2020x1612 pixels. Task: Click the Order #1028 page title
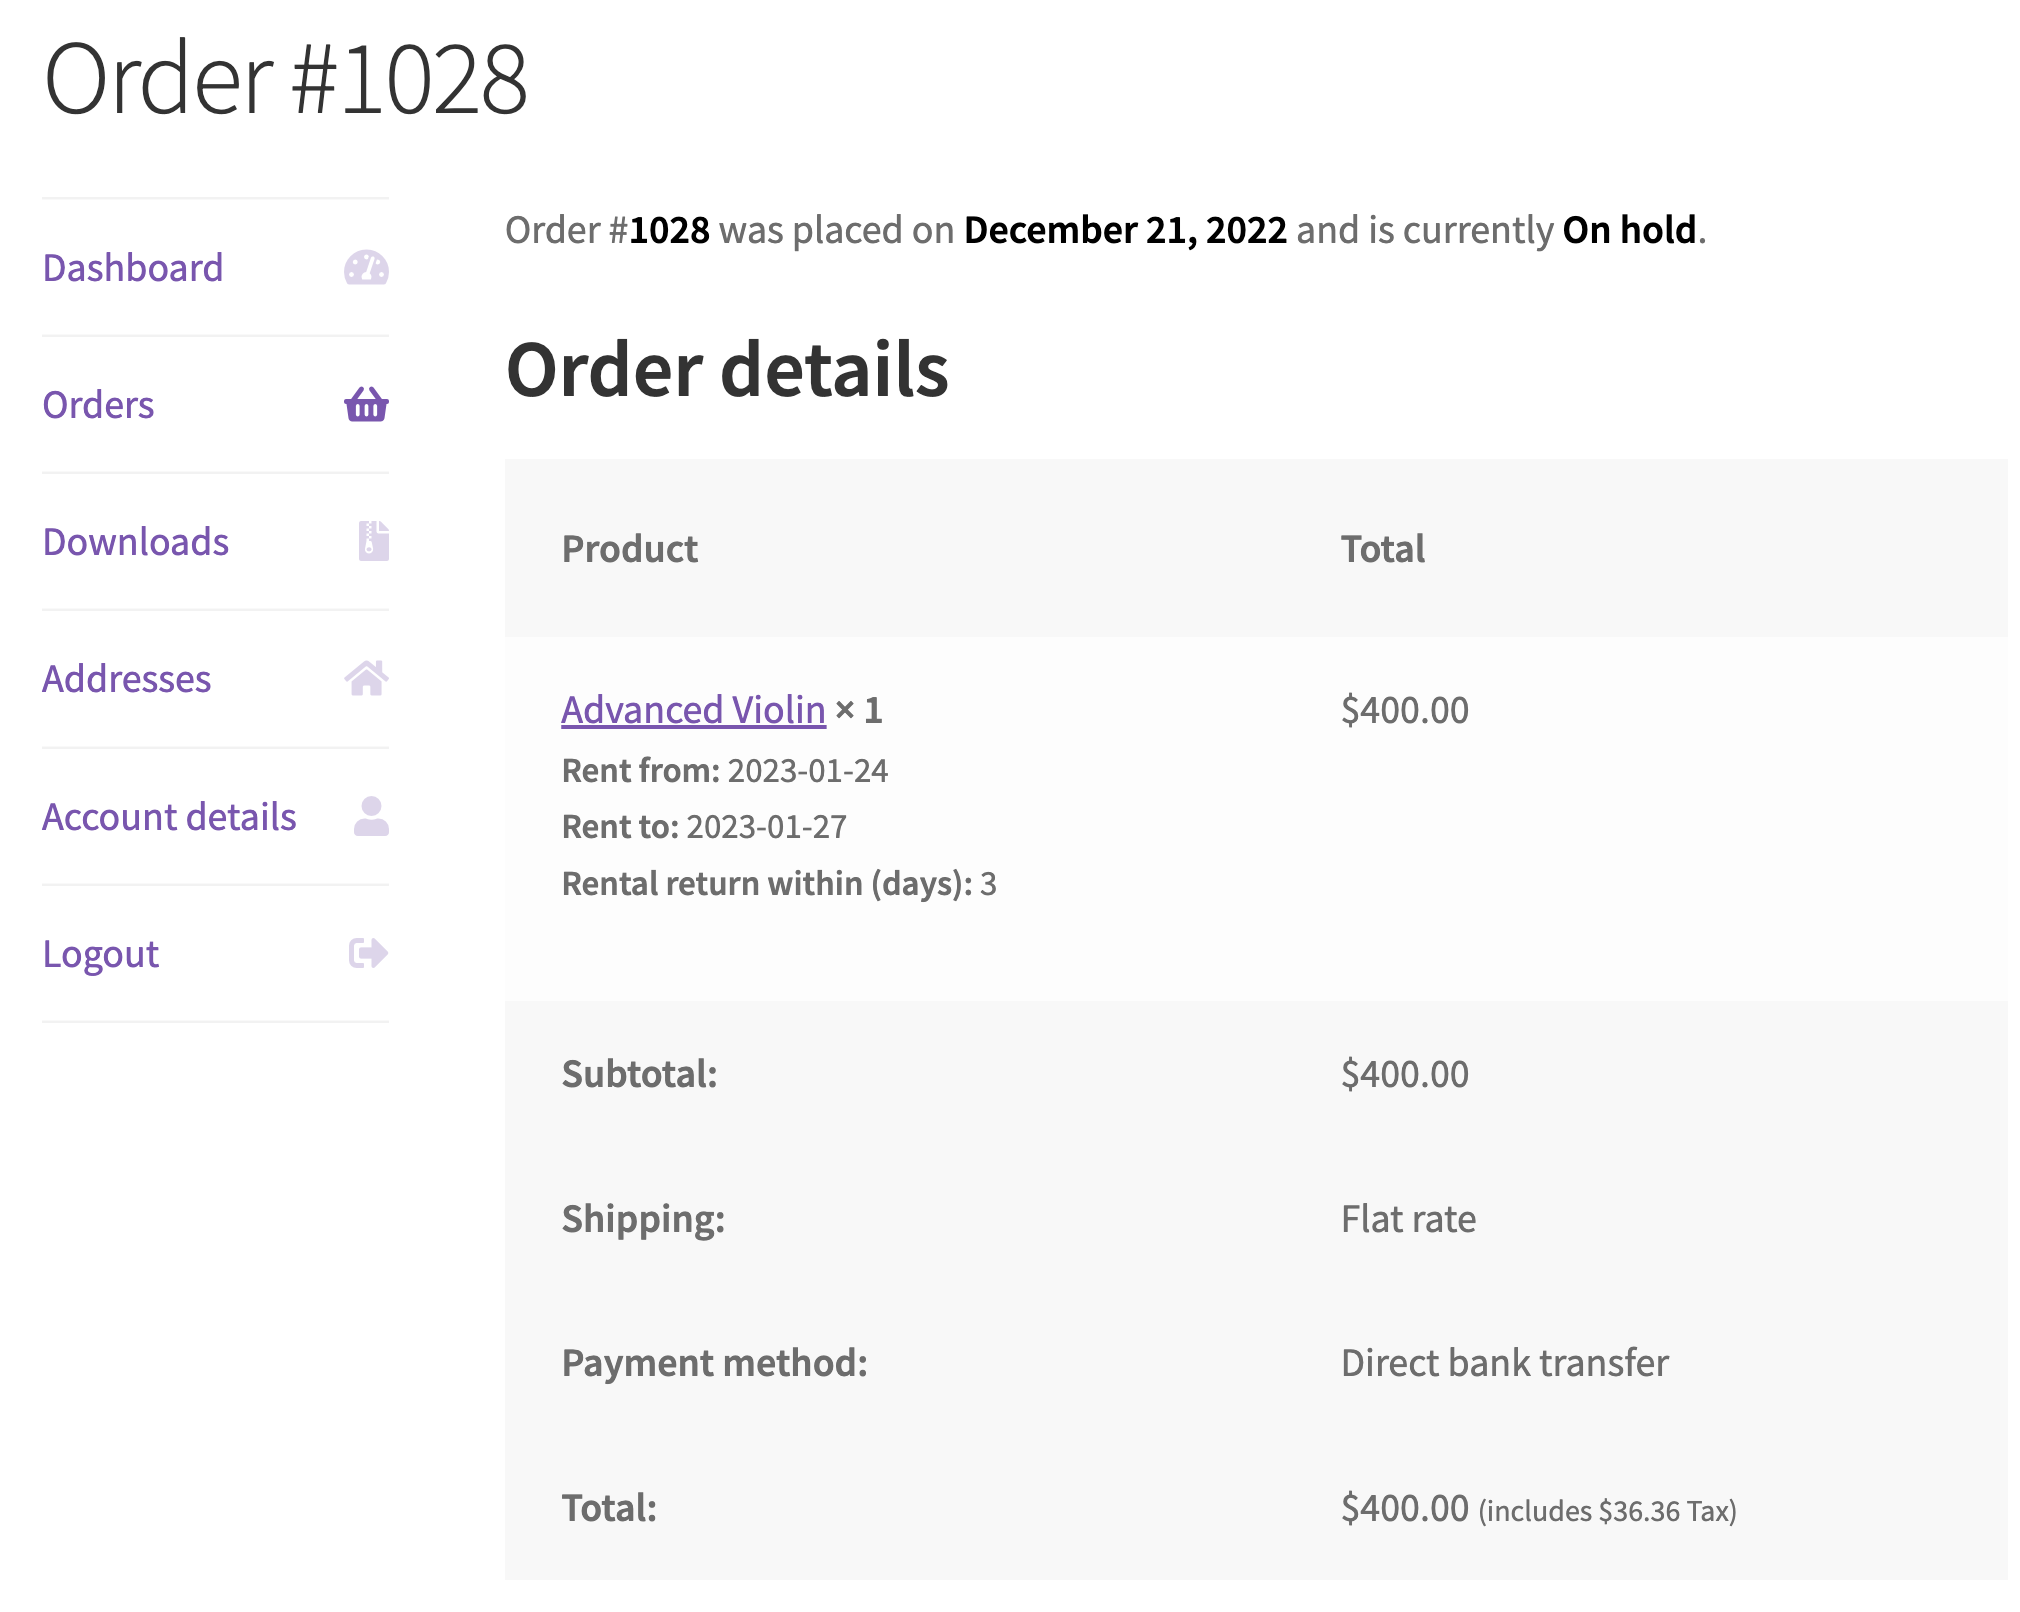coord(287,78)
